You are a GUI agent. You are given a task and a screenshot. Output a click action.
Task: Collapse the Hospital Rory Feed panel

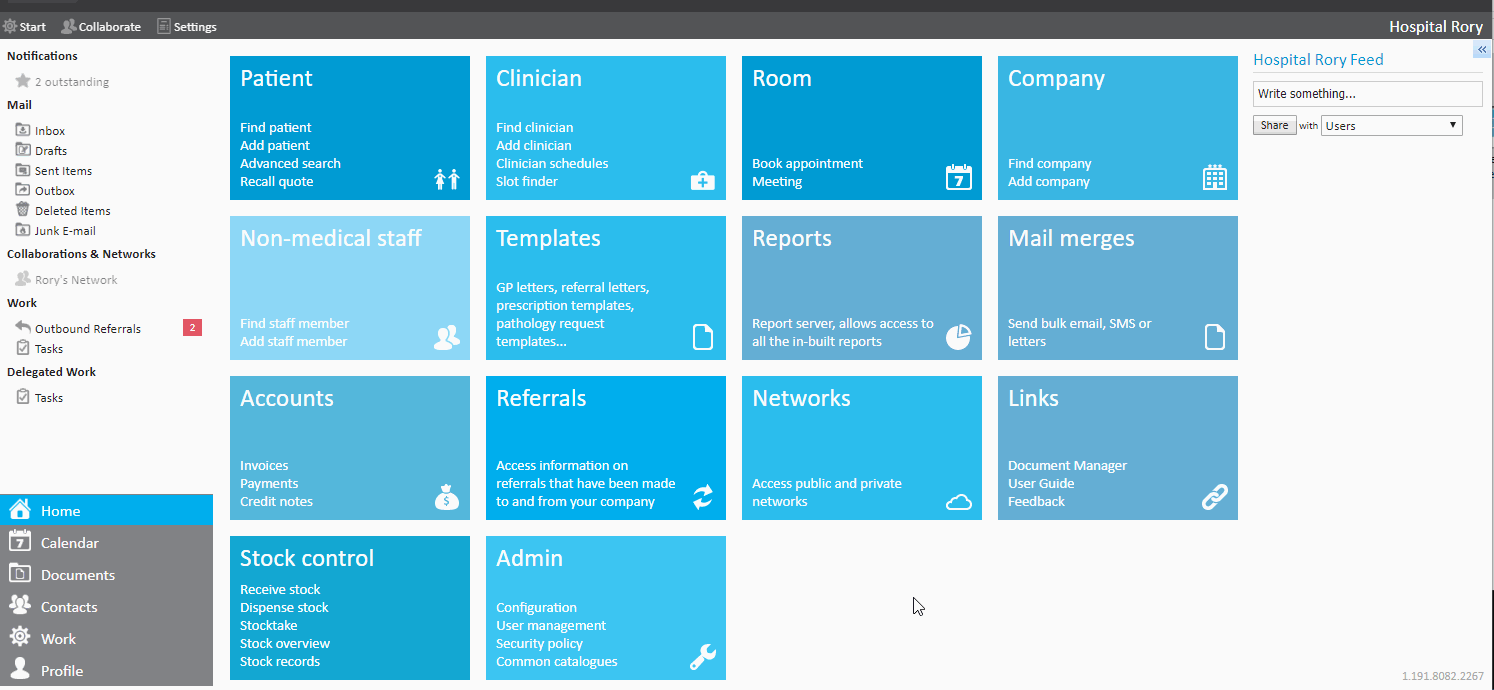click(1481, 50)
